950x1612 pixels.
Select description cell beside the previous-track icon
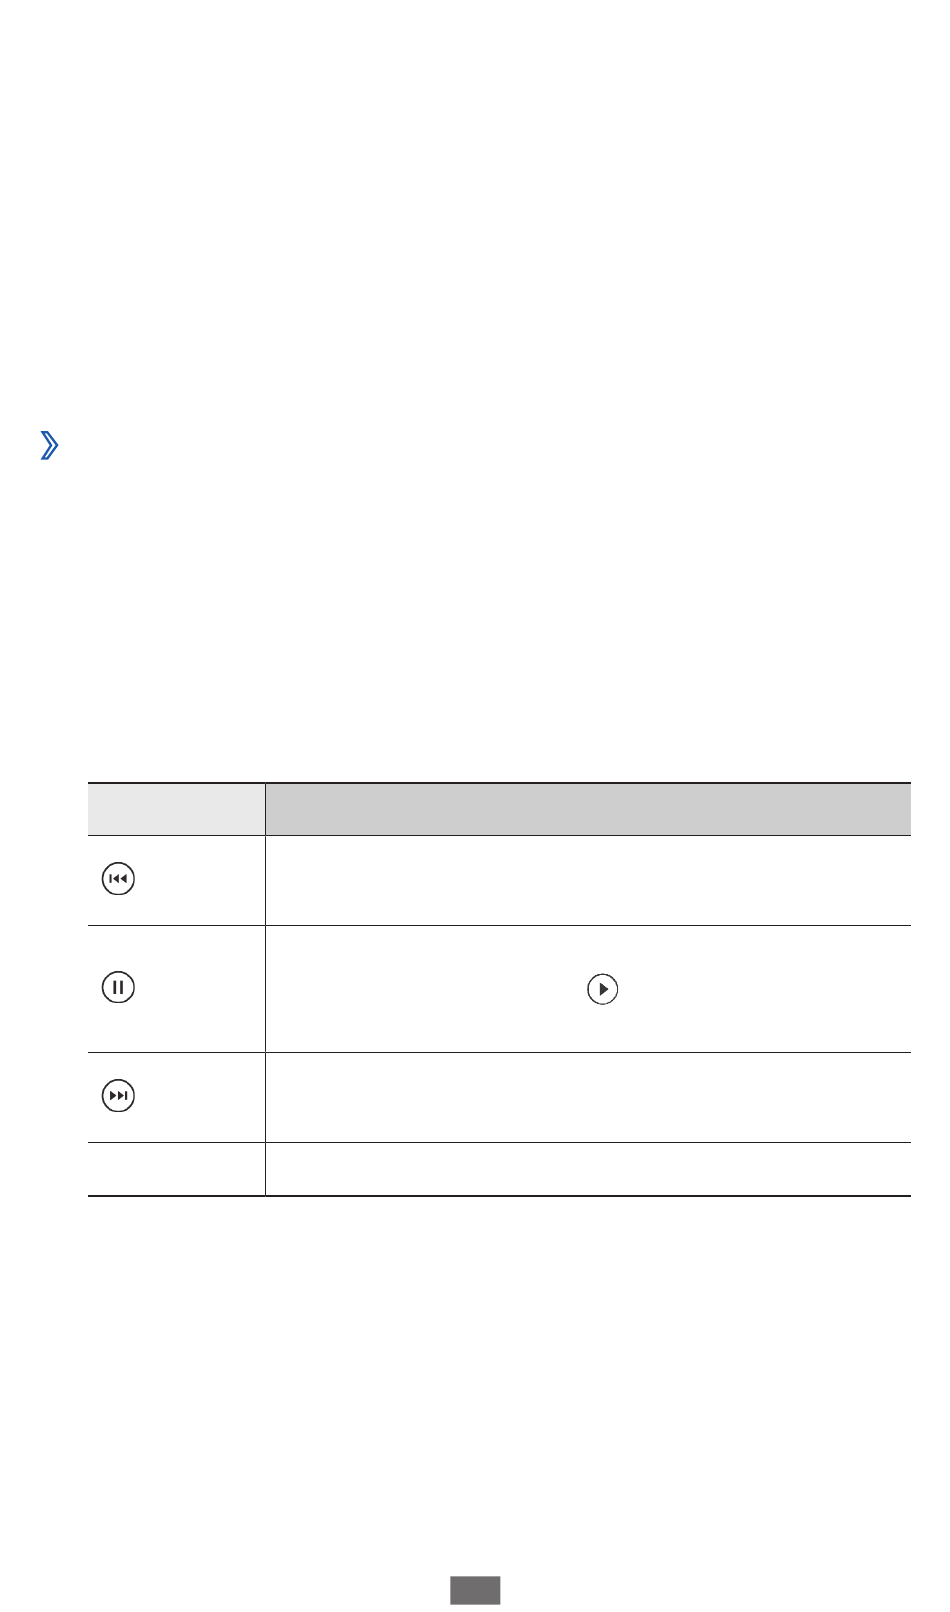[x=588, y=880]
